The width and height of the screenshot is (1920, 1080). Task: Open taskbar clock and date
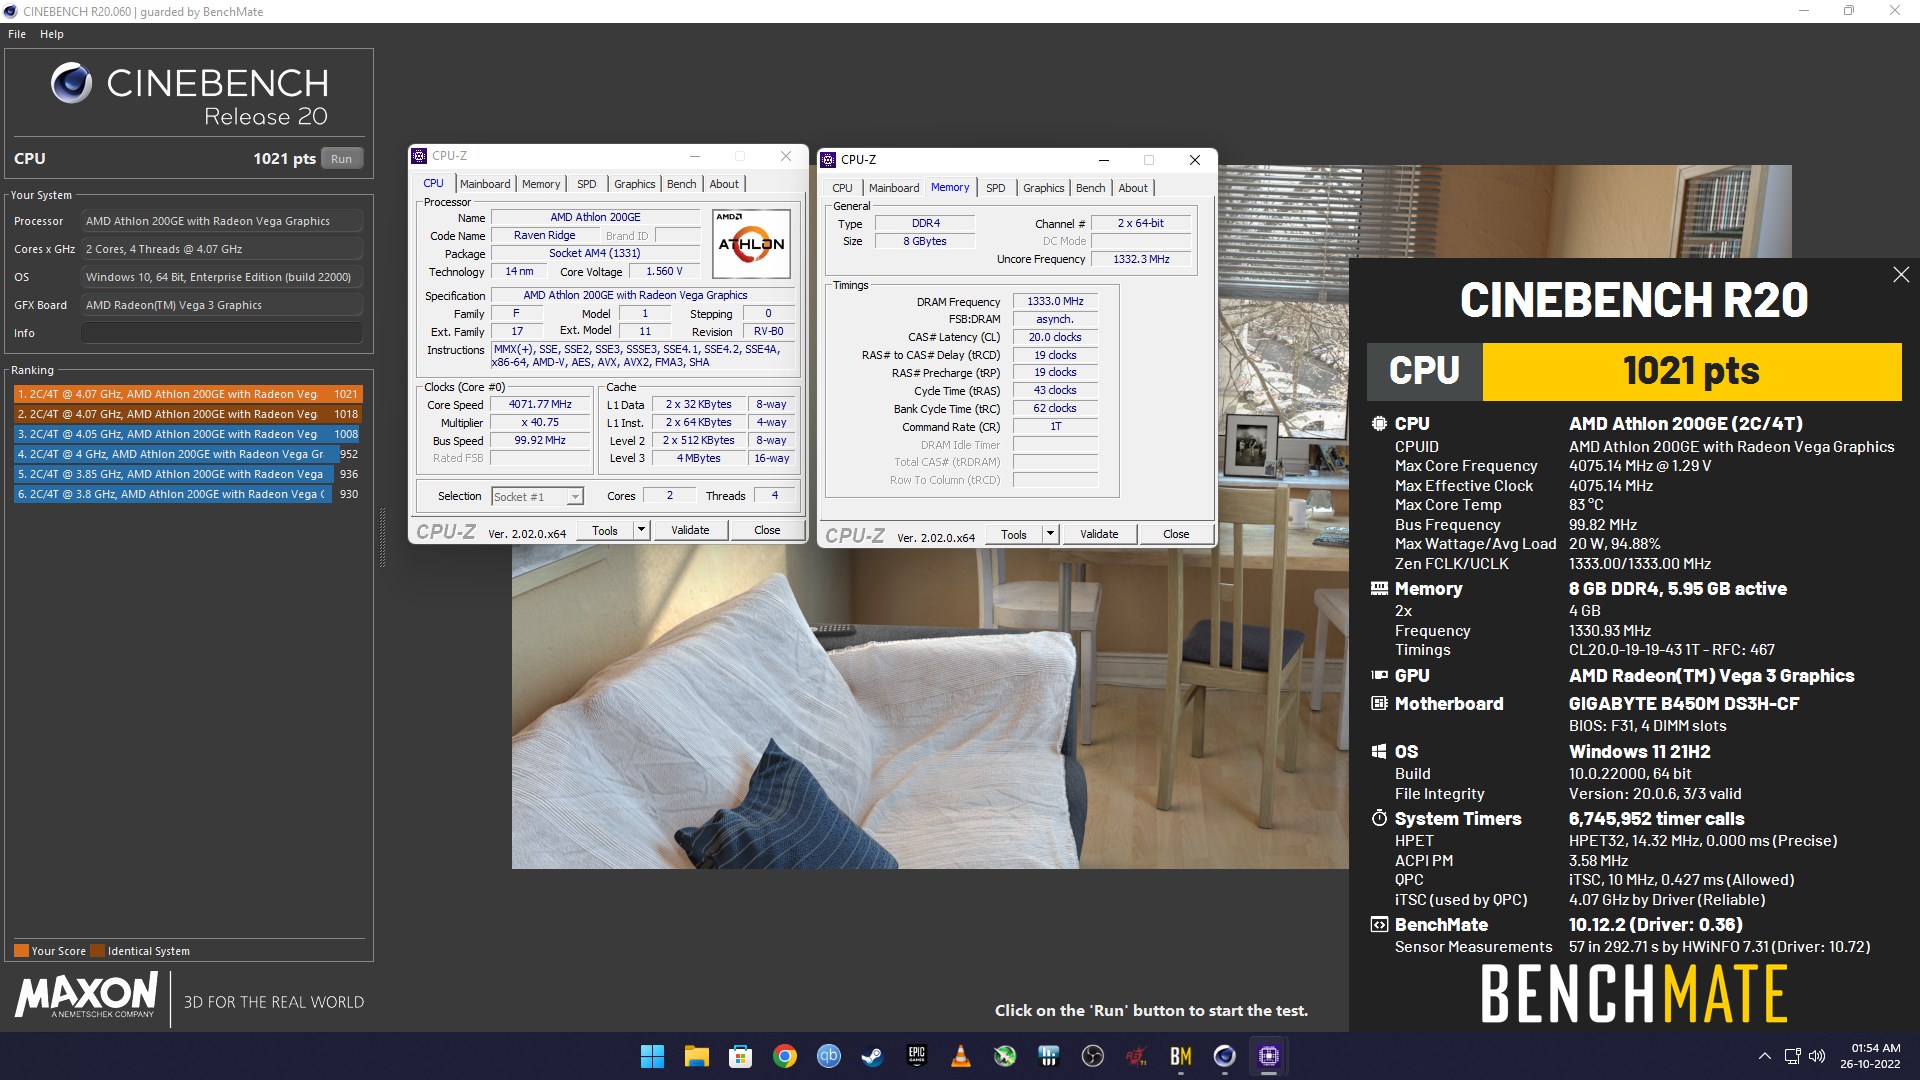1870,1056
